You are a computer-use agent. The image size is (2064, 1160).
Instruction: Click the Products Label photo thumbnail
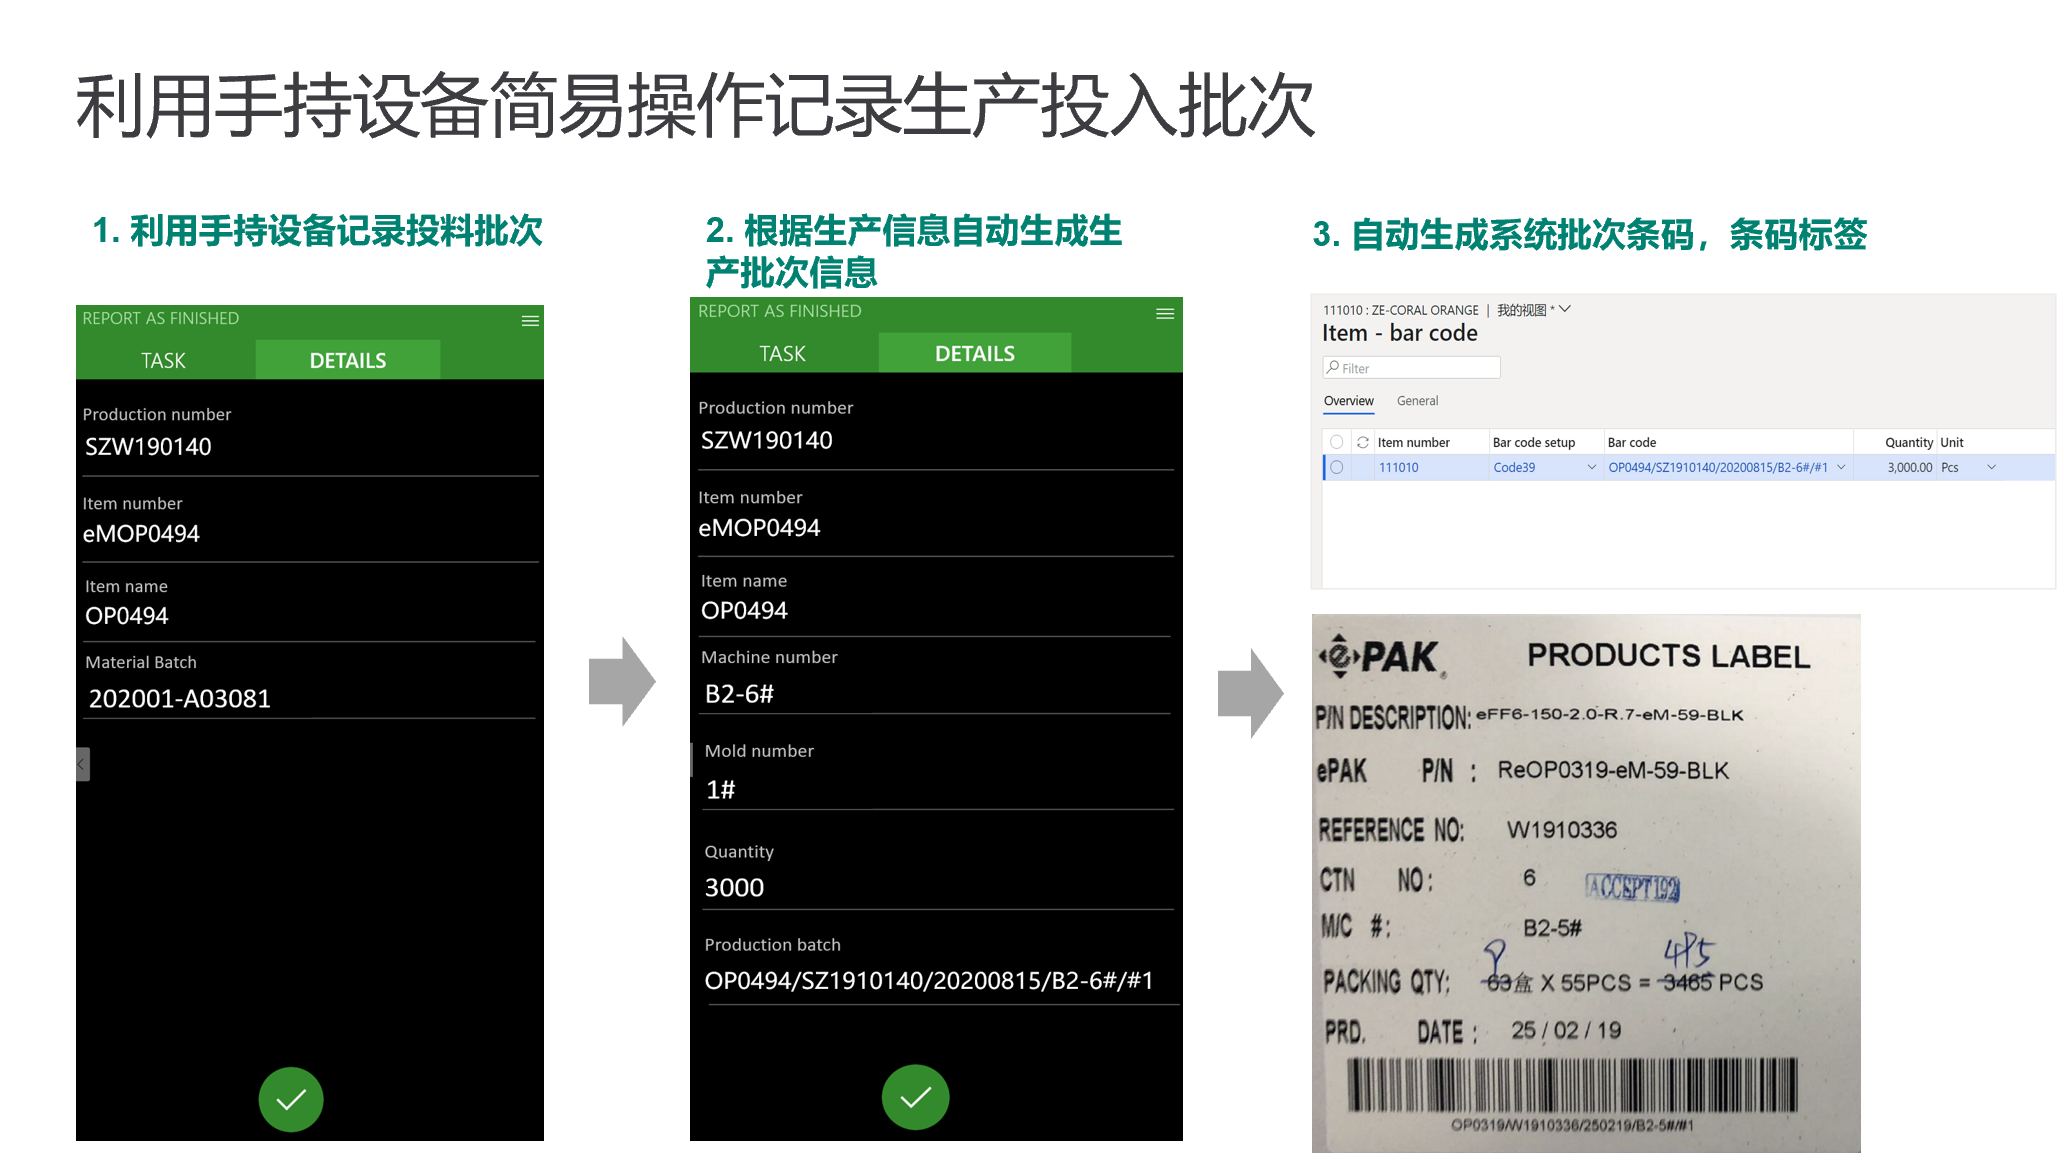click(x=1586, y=883)
